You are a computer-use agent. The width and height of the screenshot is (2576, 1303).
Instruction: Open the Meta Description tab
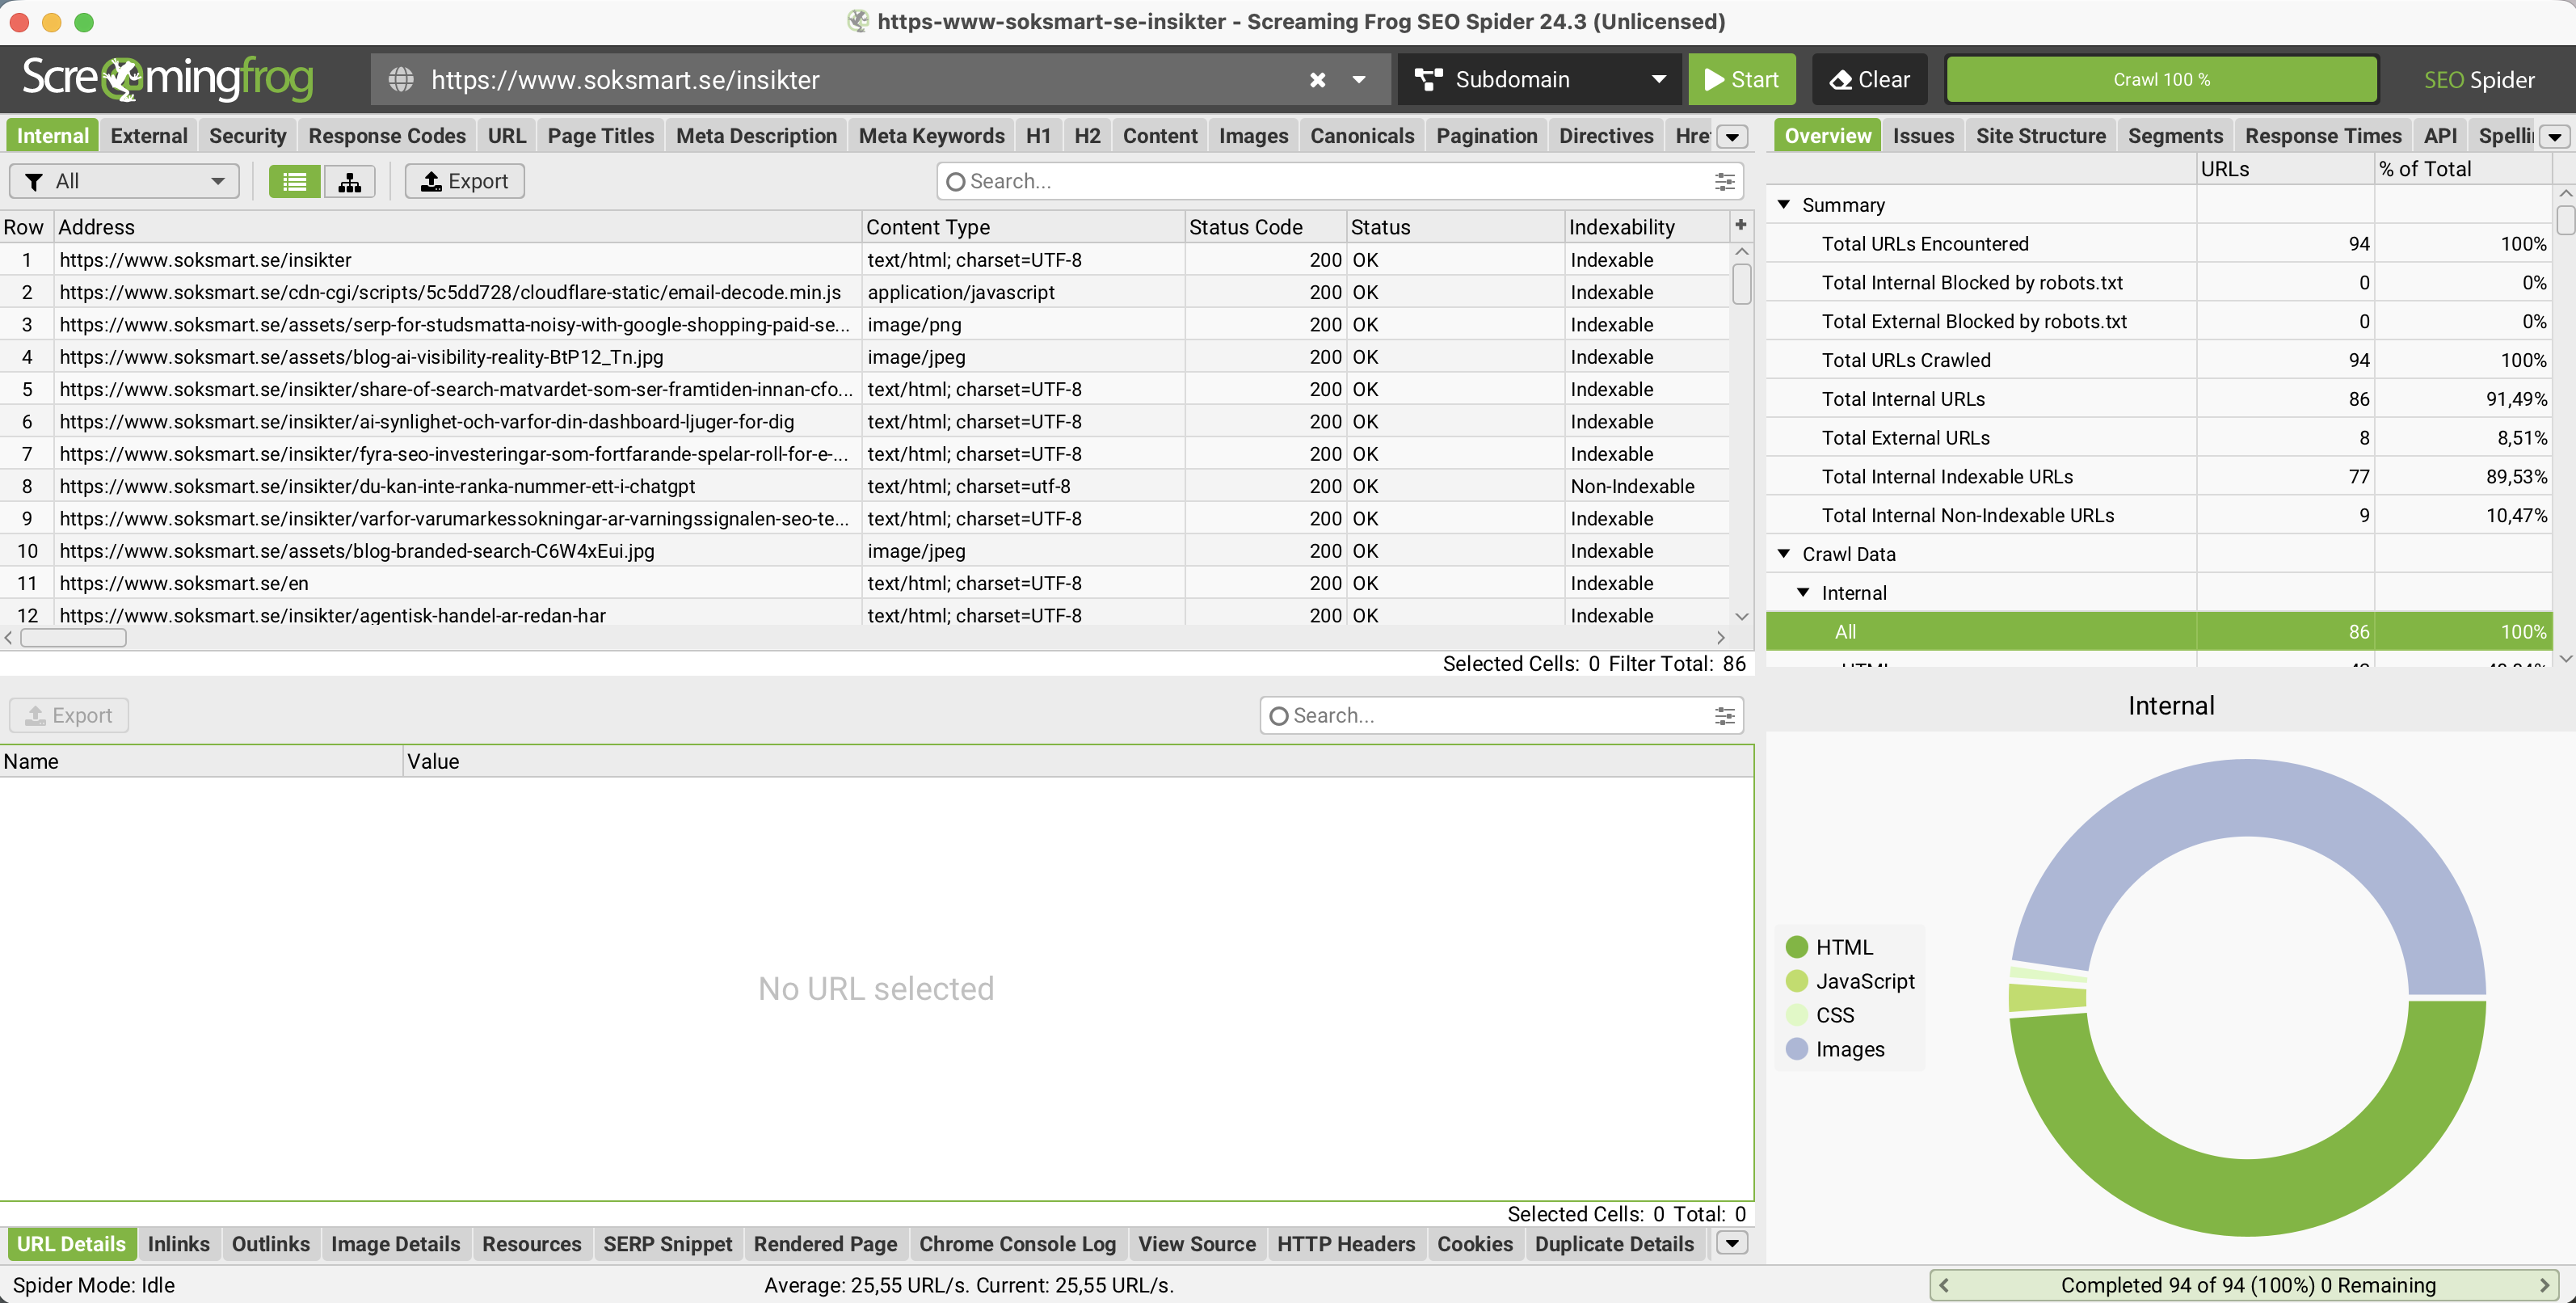click(757, 136)
